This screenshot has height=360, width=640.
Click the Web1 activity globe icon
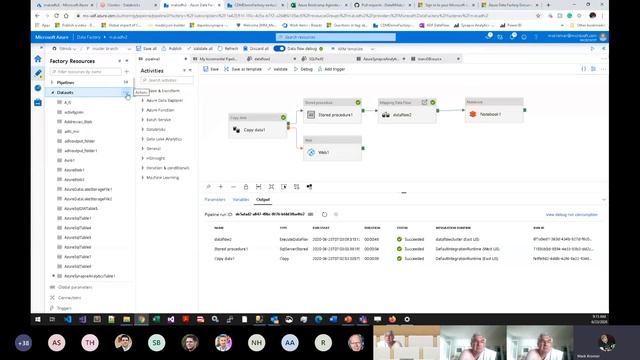[311, 152]
